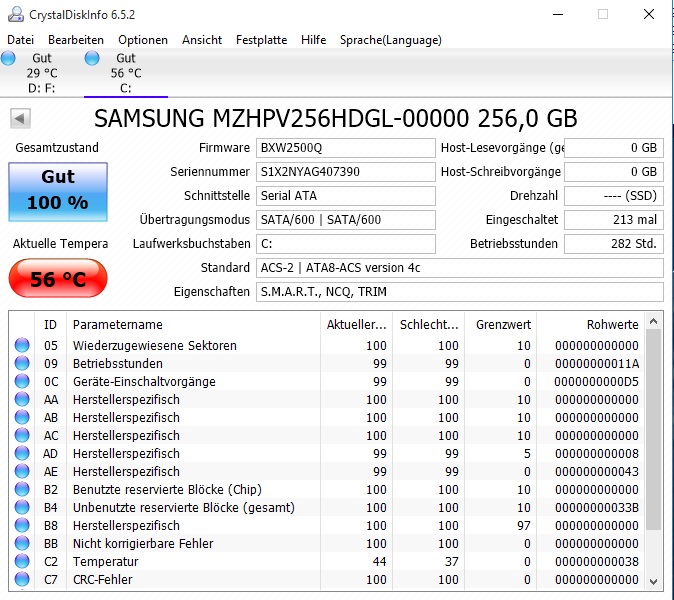This screenshot has height=600, width=674.
Task: Open the Optionen menu
Action: (x=143, y=40)
